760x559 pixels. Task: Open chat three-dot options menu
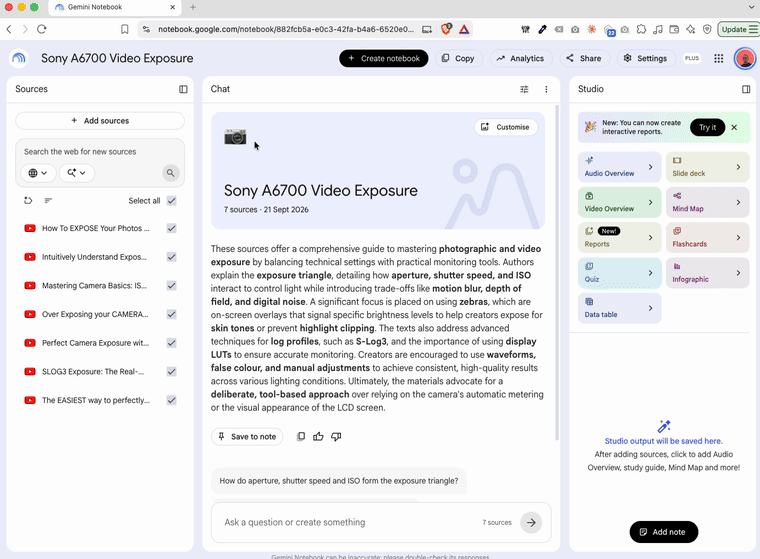click(x=546, y=89)
